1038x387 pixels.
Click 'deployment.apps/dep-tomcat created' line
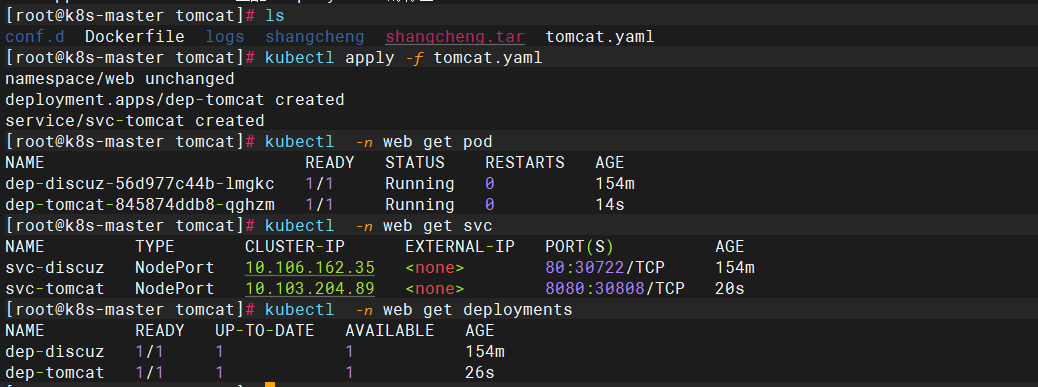tap(175, 101)
